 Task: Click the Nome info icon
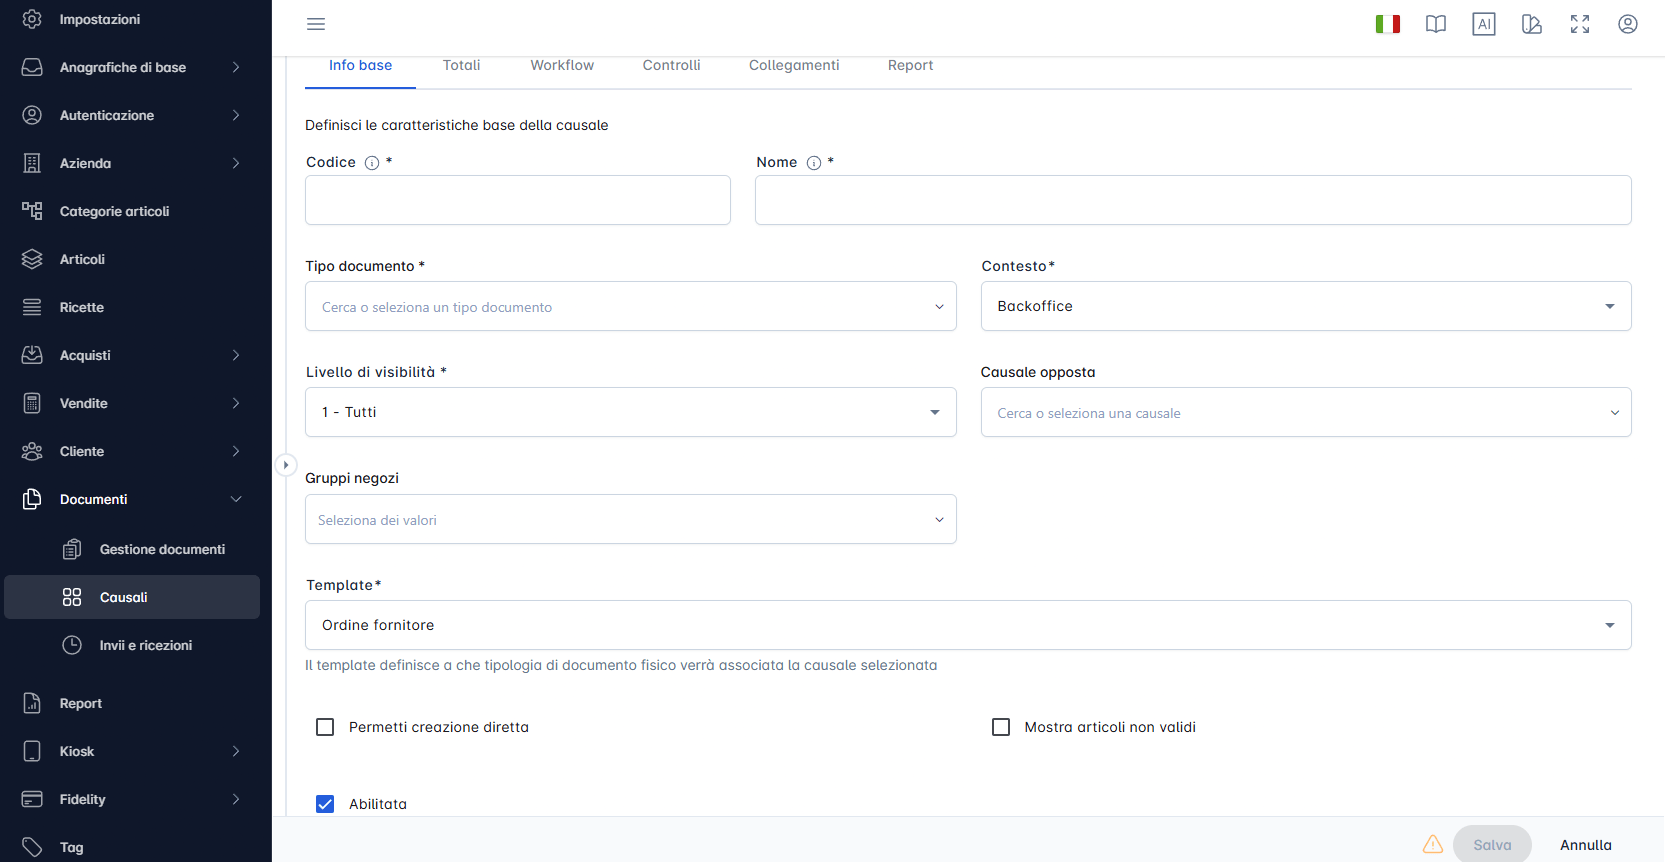pos(814,163)
